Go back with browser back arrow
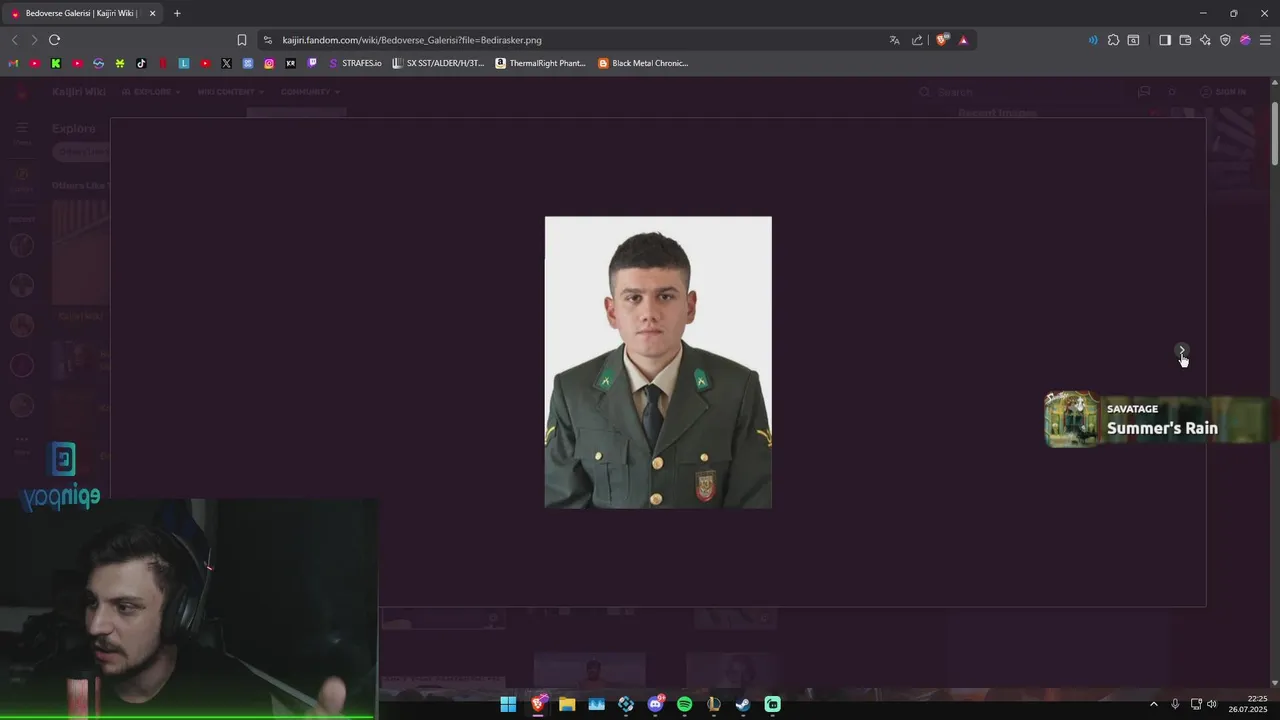1280x720 pixels. tap(14, 40)
